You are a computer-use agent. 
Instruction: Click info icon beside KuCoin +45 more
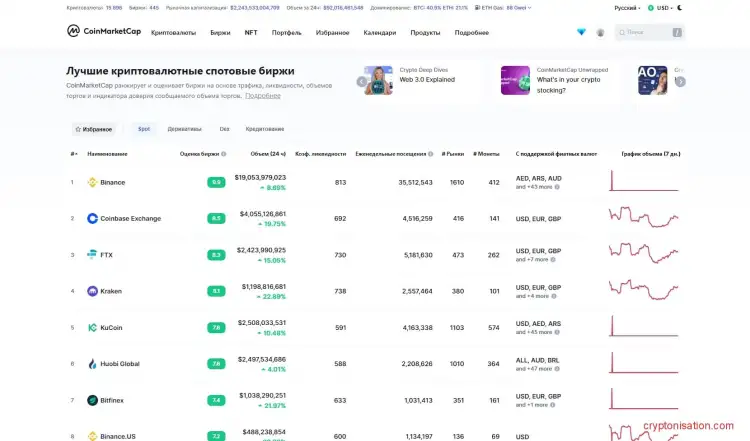[x=557, y=332]
